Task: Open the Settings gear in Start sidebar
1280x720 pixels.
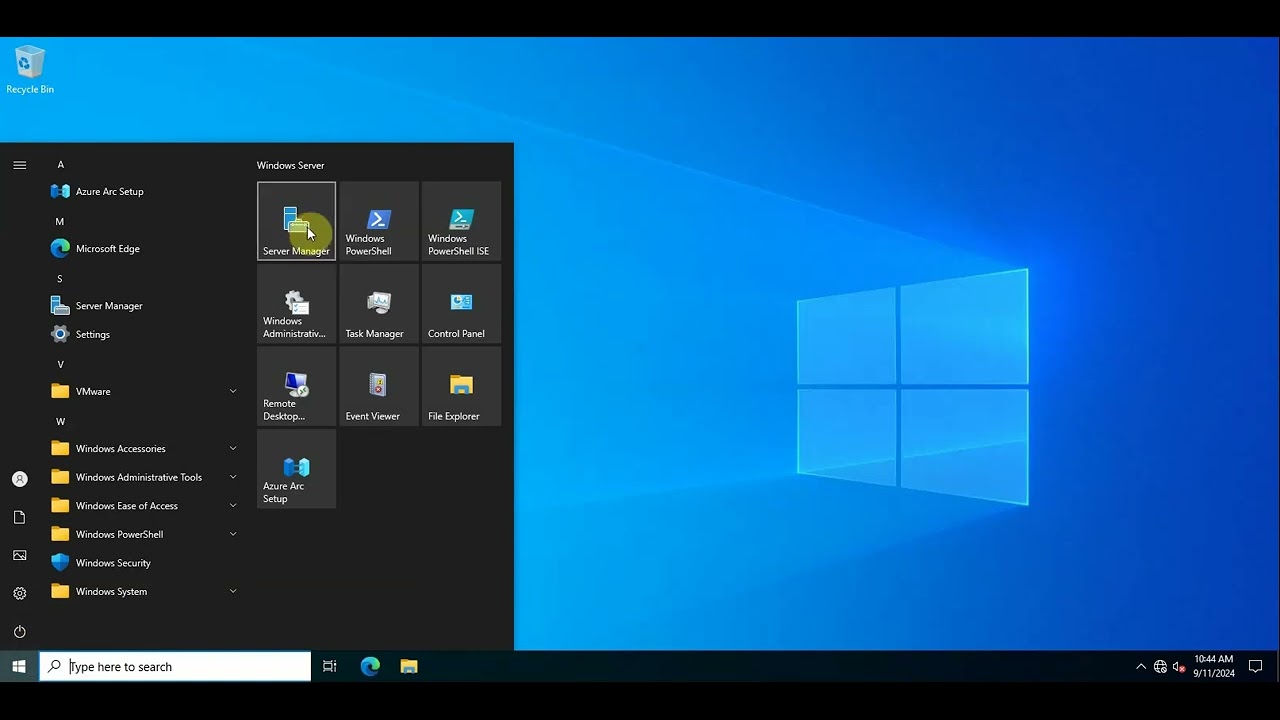Action: click(x=20, y=593)
